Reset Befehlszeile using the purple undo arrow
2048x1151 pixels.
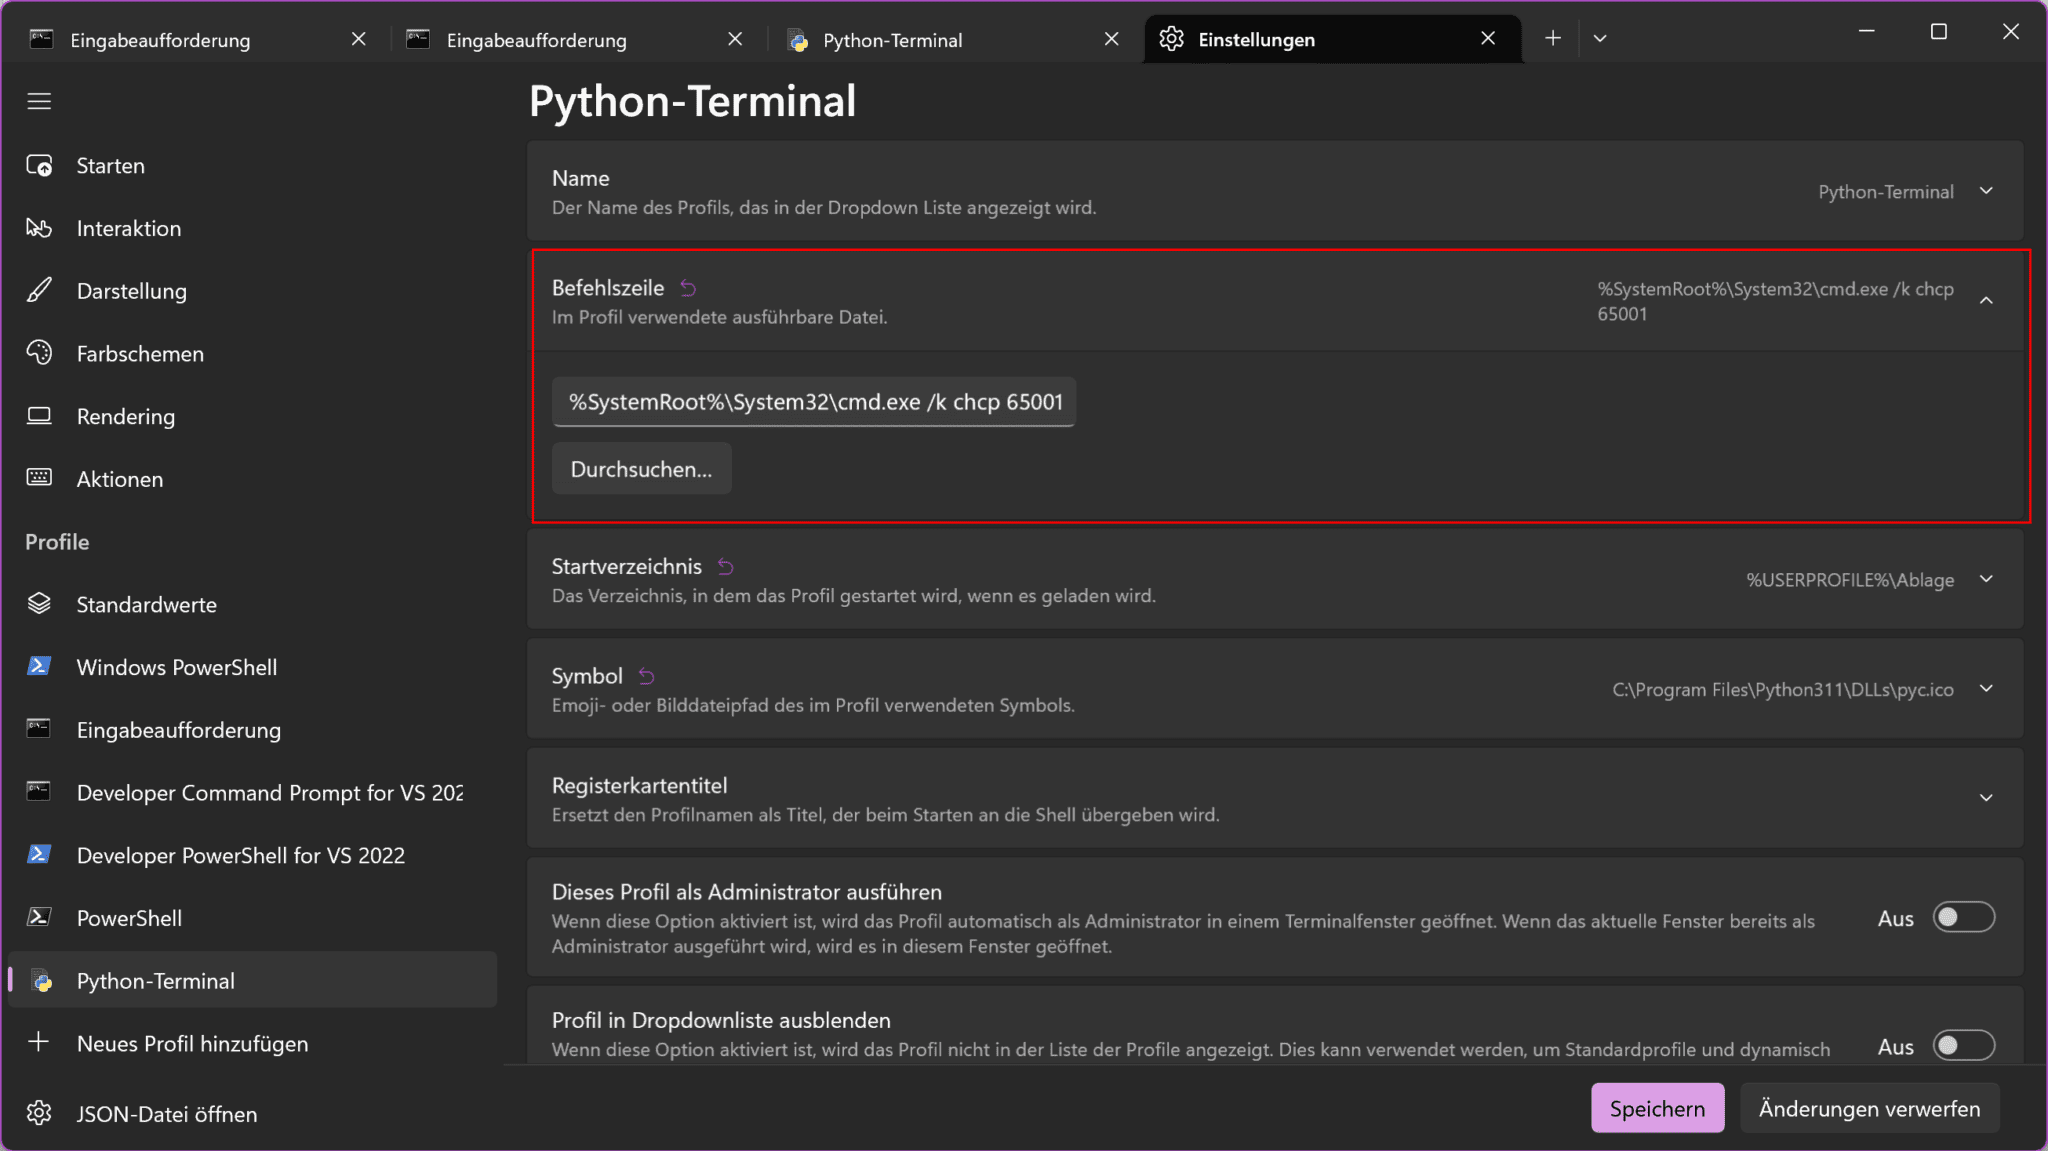tap(687, 287)
